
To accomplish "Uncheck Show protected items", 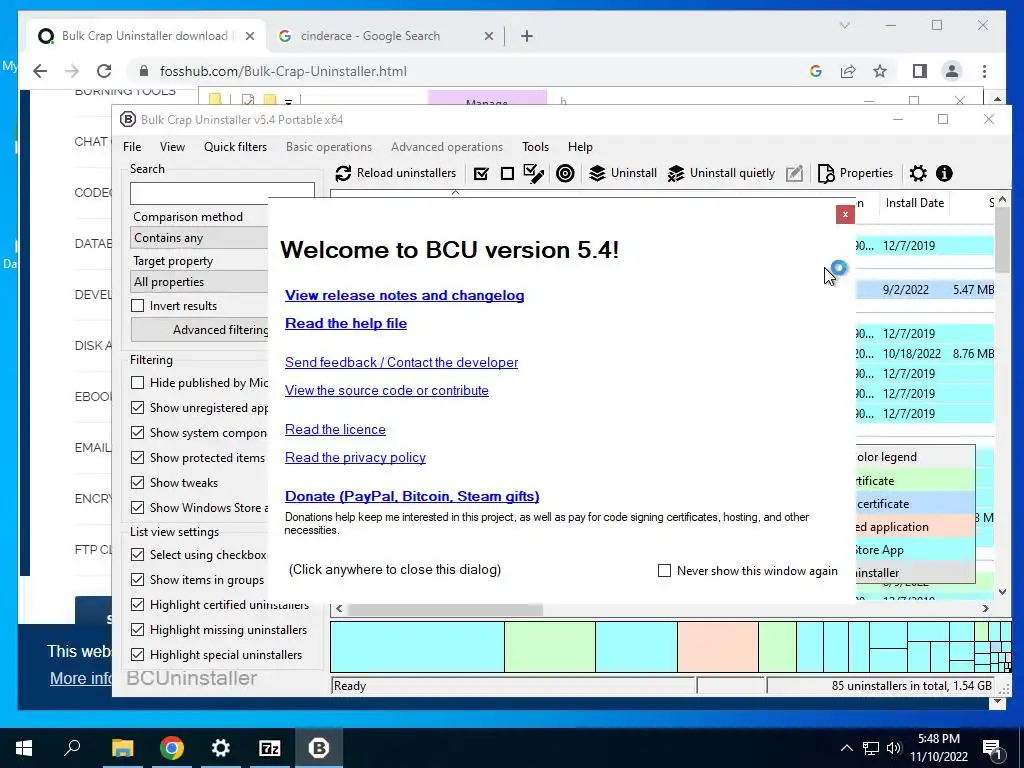I will (x=137, y=458).
